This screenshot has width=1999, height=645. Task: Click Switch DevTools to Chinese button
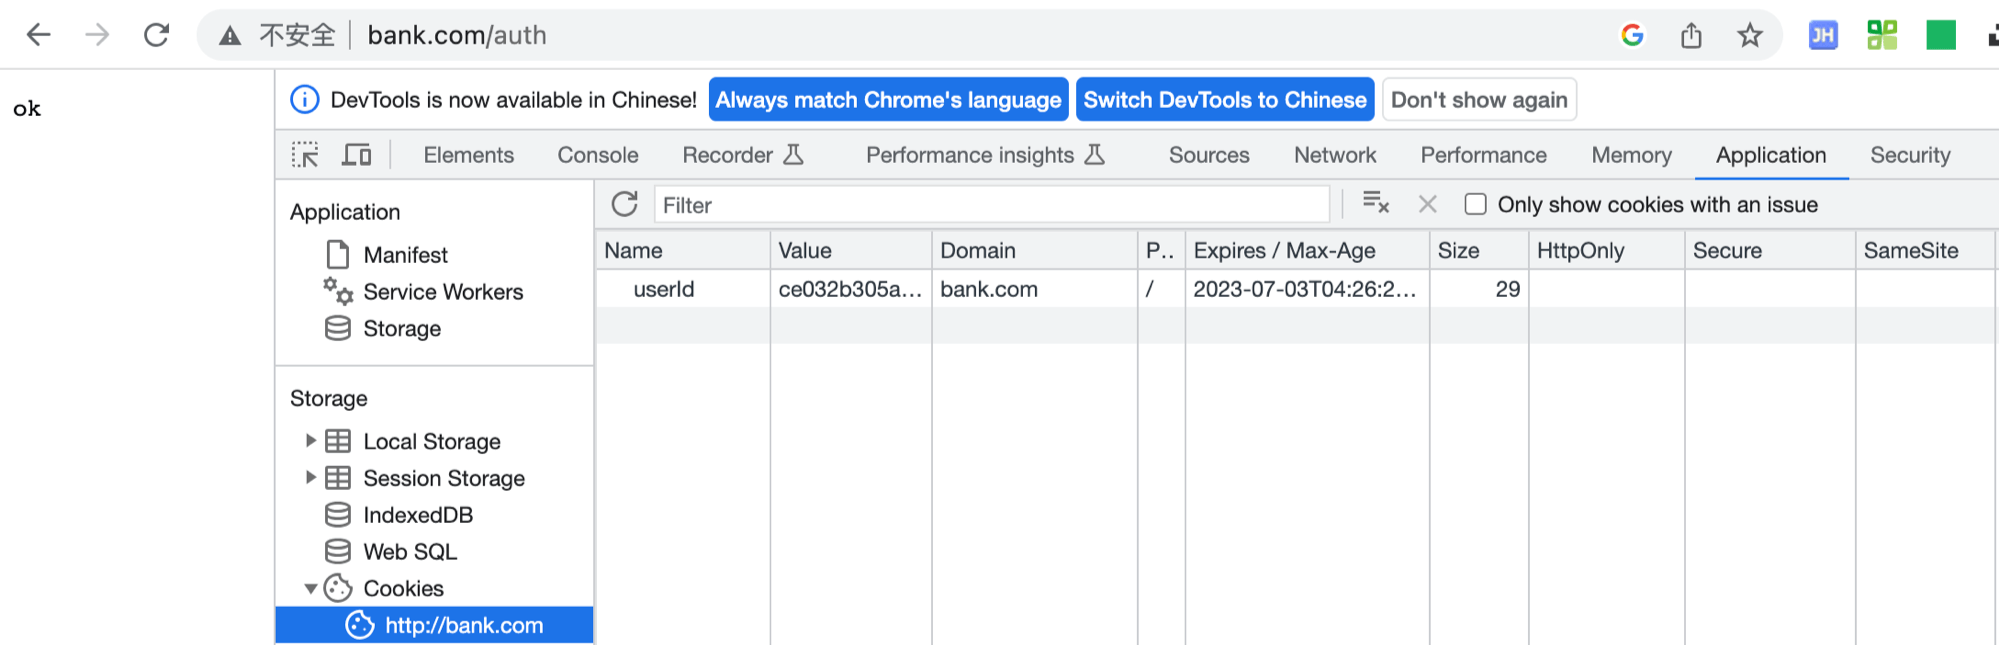pyautogui.click(x=1224, y=100)
